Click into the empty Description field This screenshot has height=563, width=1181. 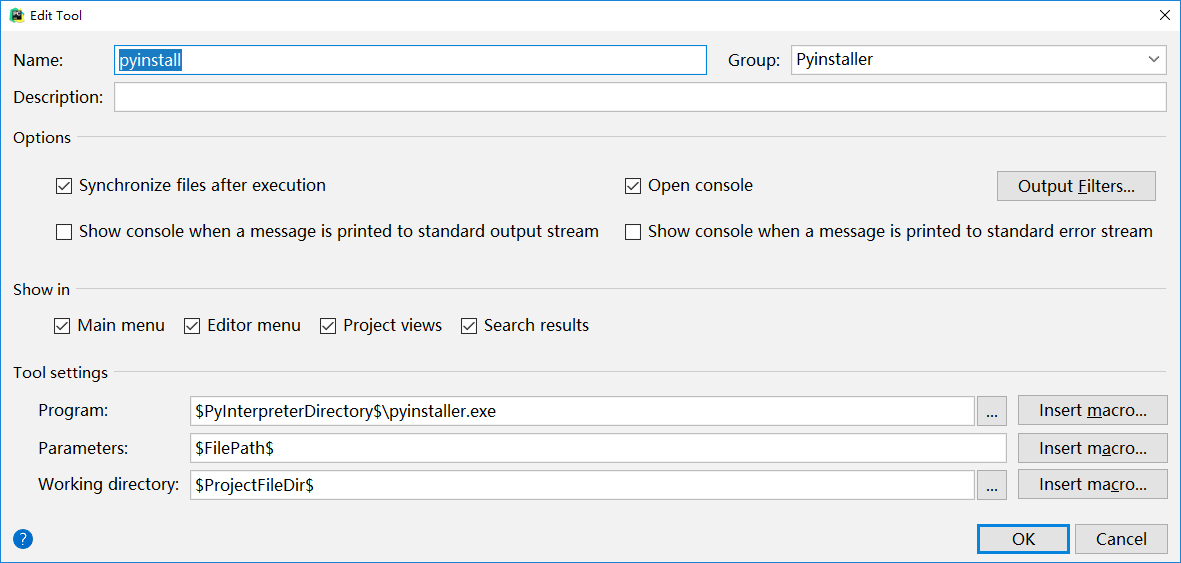coord(640,97)
